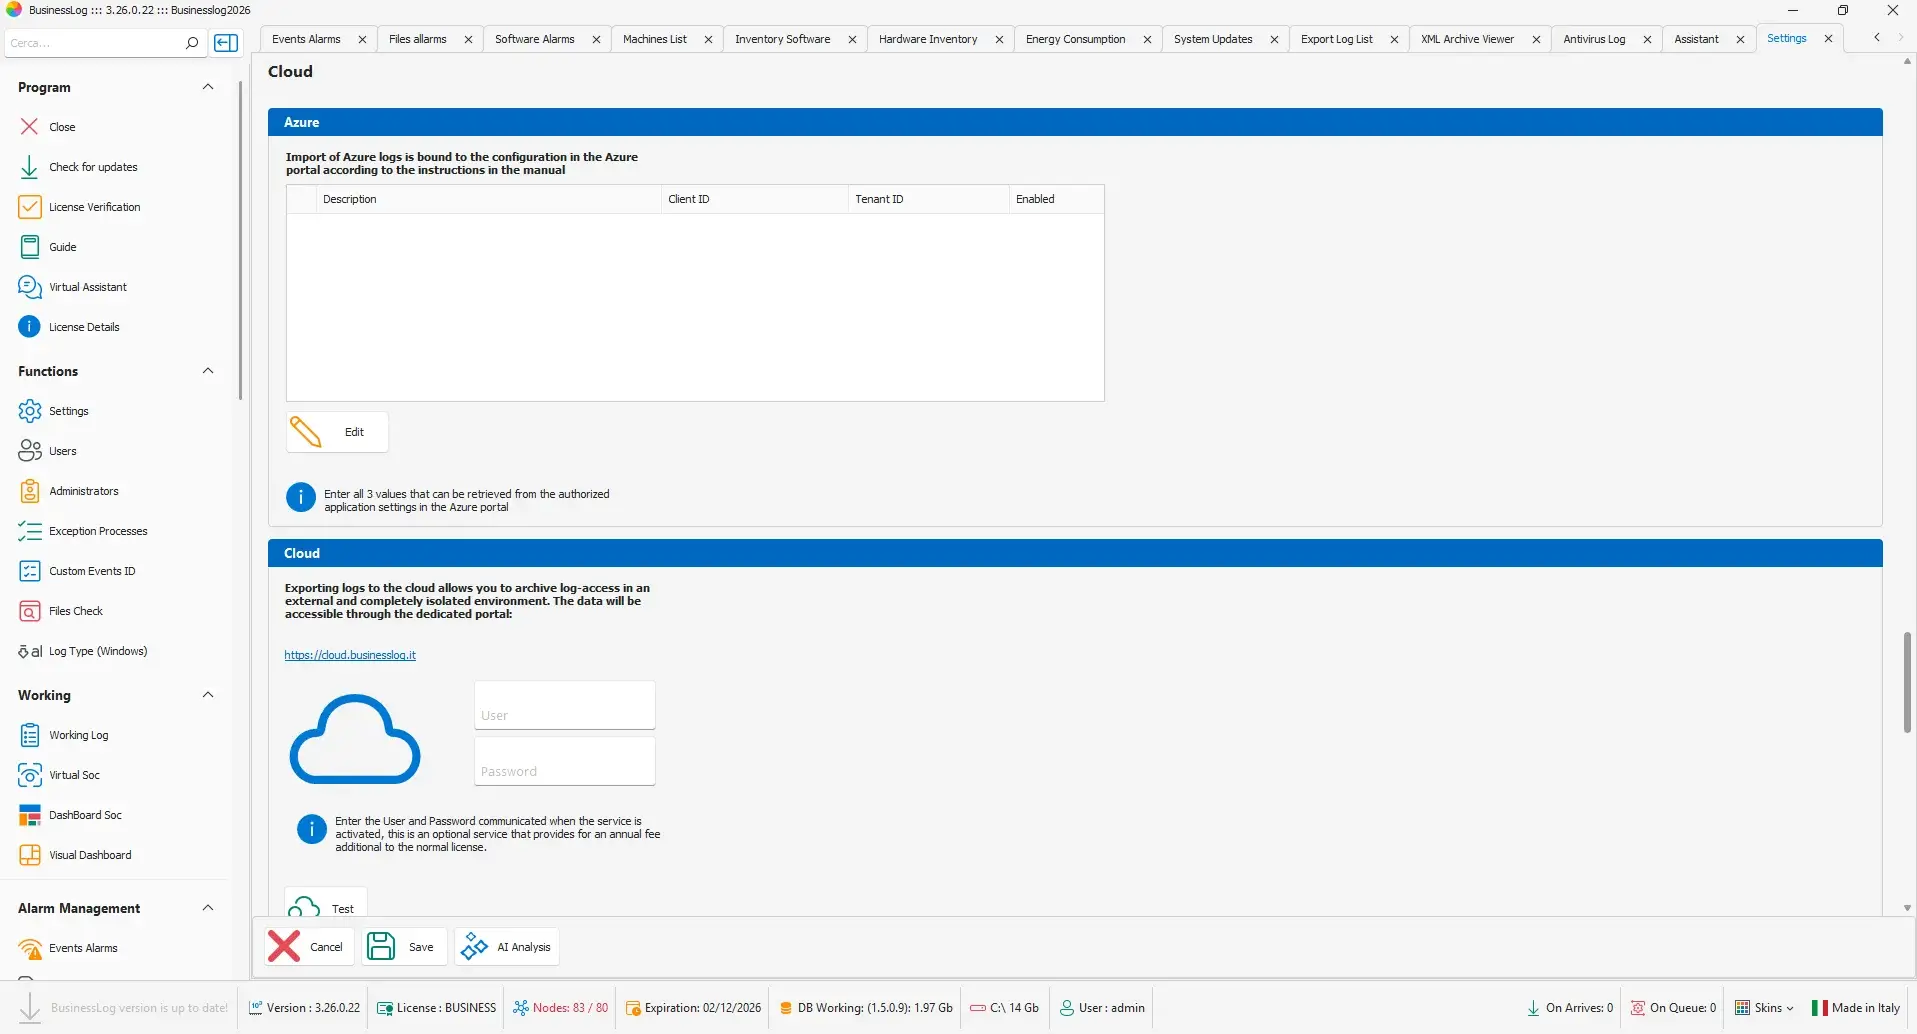Open the Working Log icon
Viewport: 1917px width, 1034px height.
tap(30, 735)
